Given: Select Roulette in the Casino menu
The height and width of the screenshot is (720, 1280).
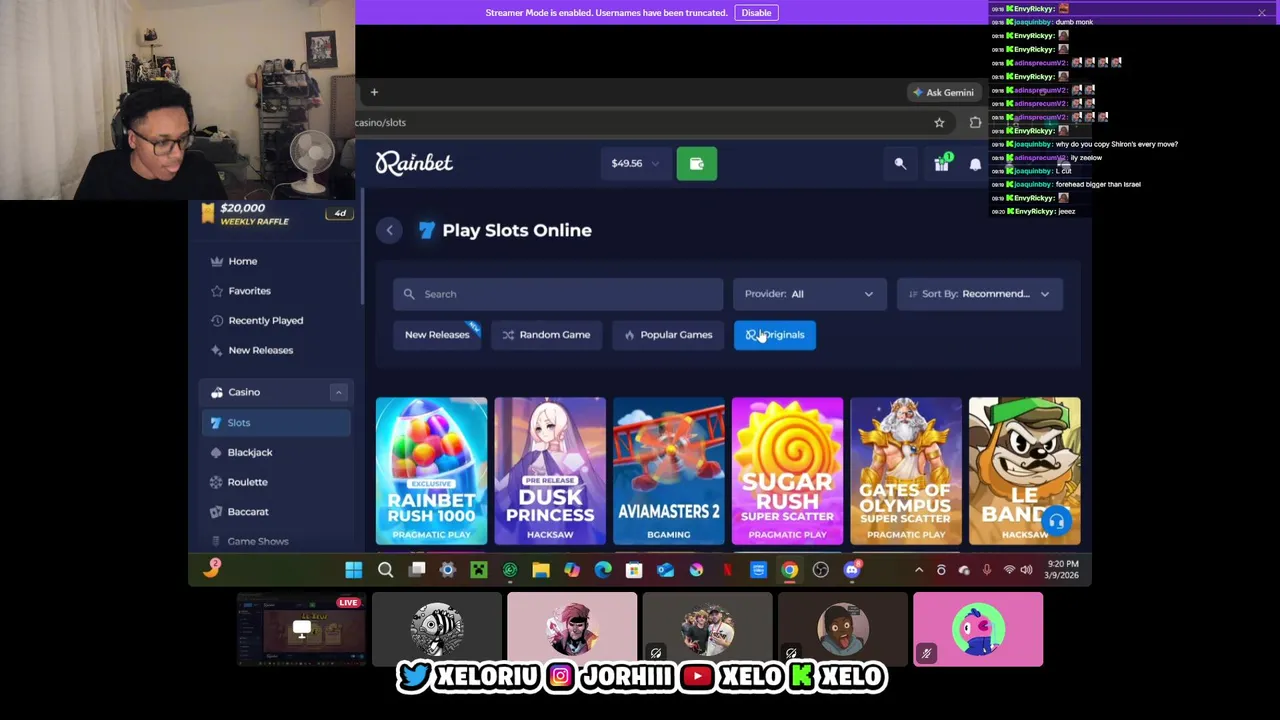Looking at the screenshot, I should click(x=247, y=482).
